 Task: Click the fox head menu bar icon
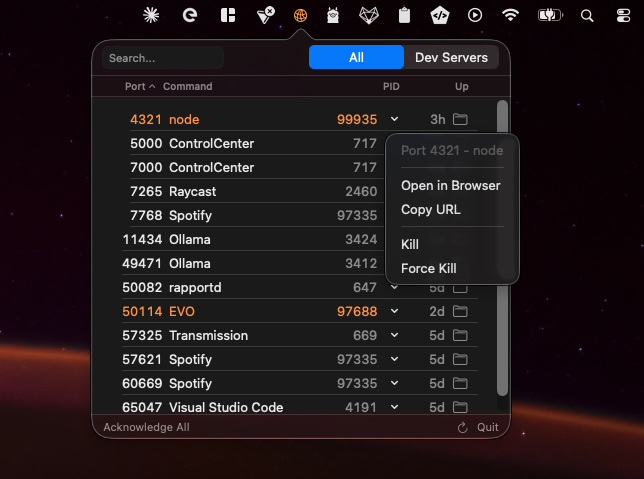369,16
